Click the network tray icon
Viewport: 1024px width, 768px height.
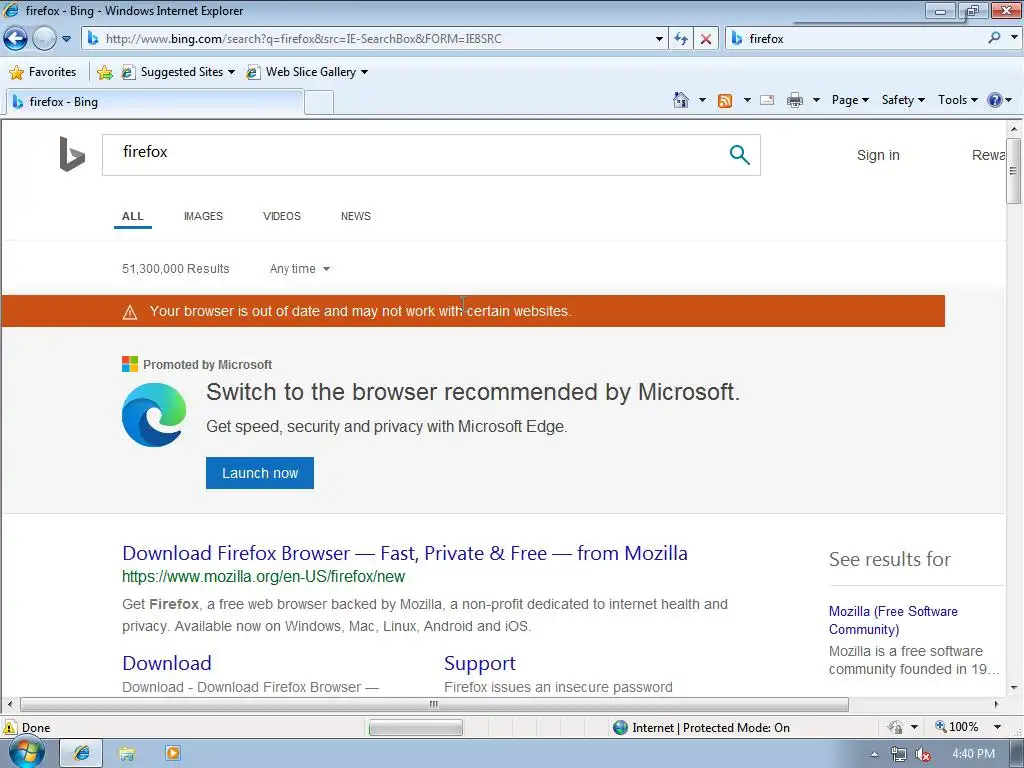pyautogui.click(x=899, y=754)
